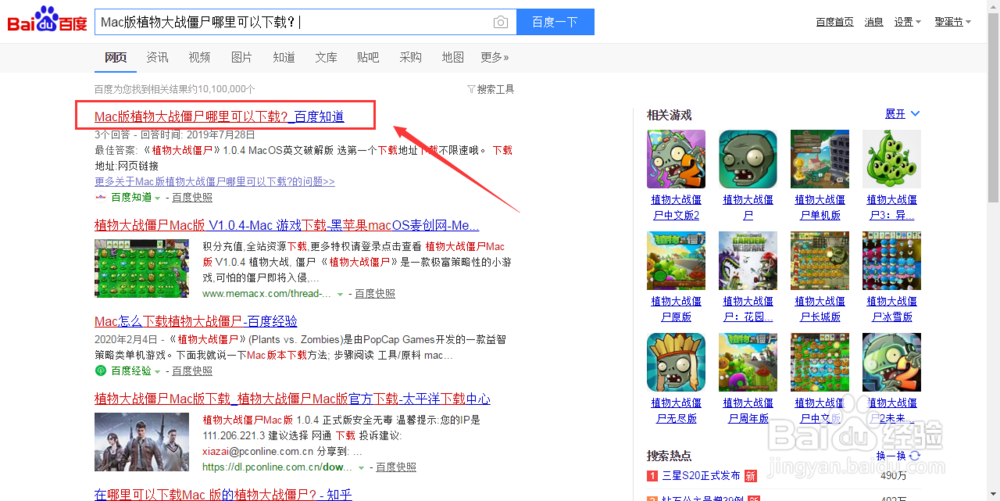Image resolution: width=1000 pixels, height=501 pixels.
Task: Open 太平洋下载中心 result link
Action: coord(292,398)
